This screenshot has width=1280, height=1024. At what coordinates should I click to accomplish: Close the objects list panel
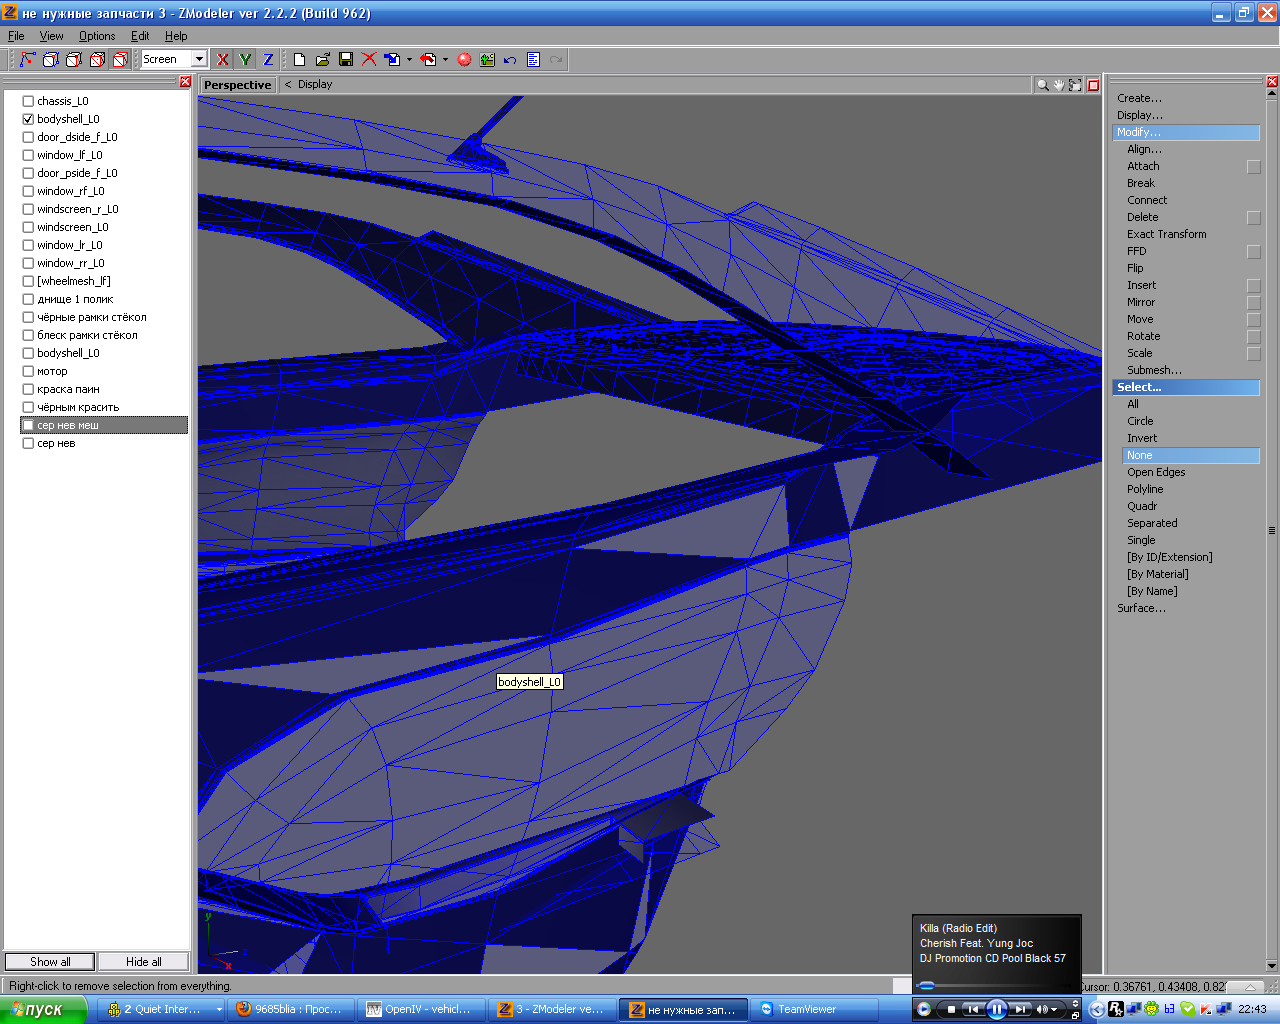click(x=185, y=82)
